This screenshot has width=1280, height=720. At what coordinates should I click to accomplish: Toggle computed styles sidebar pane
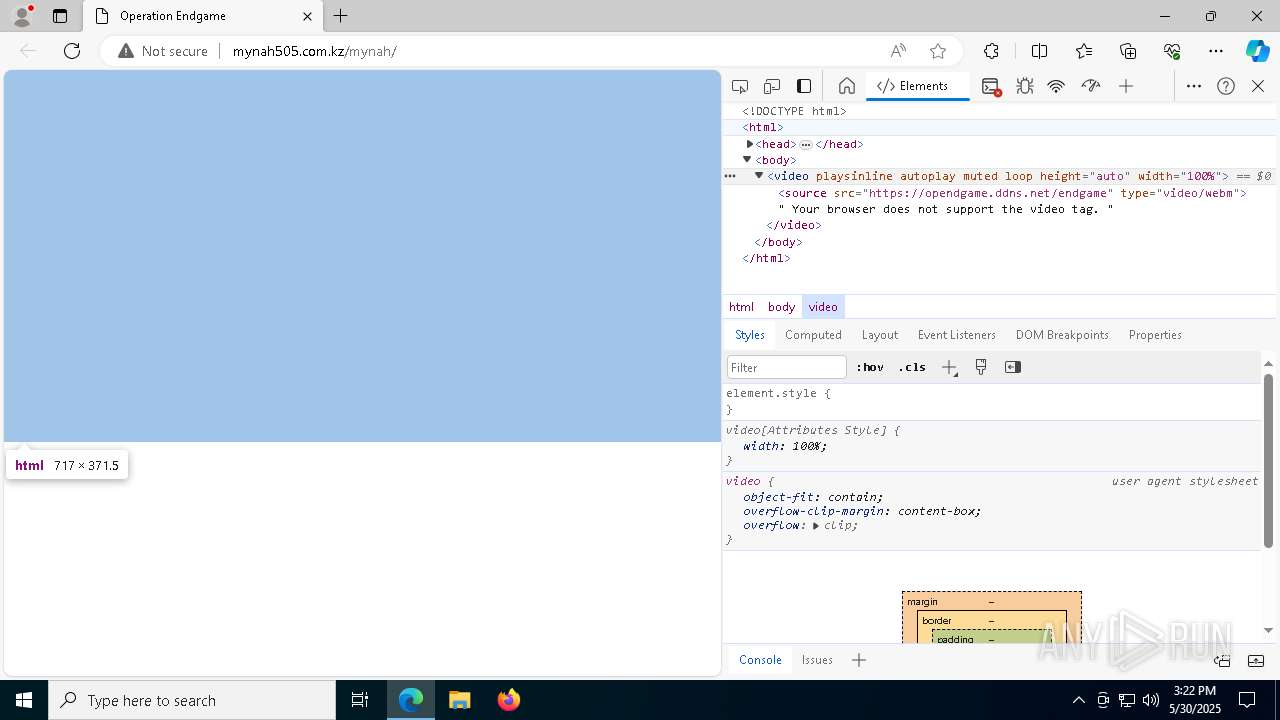coord(1013,367)
